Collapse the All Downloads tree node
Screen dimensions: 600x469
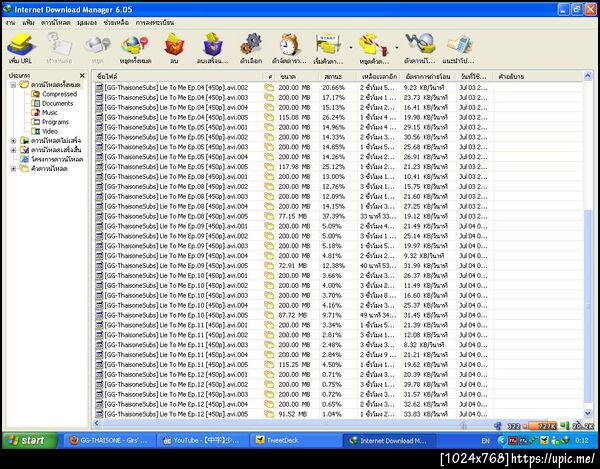coord(13,85)
